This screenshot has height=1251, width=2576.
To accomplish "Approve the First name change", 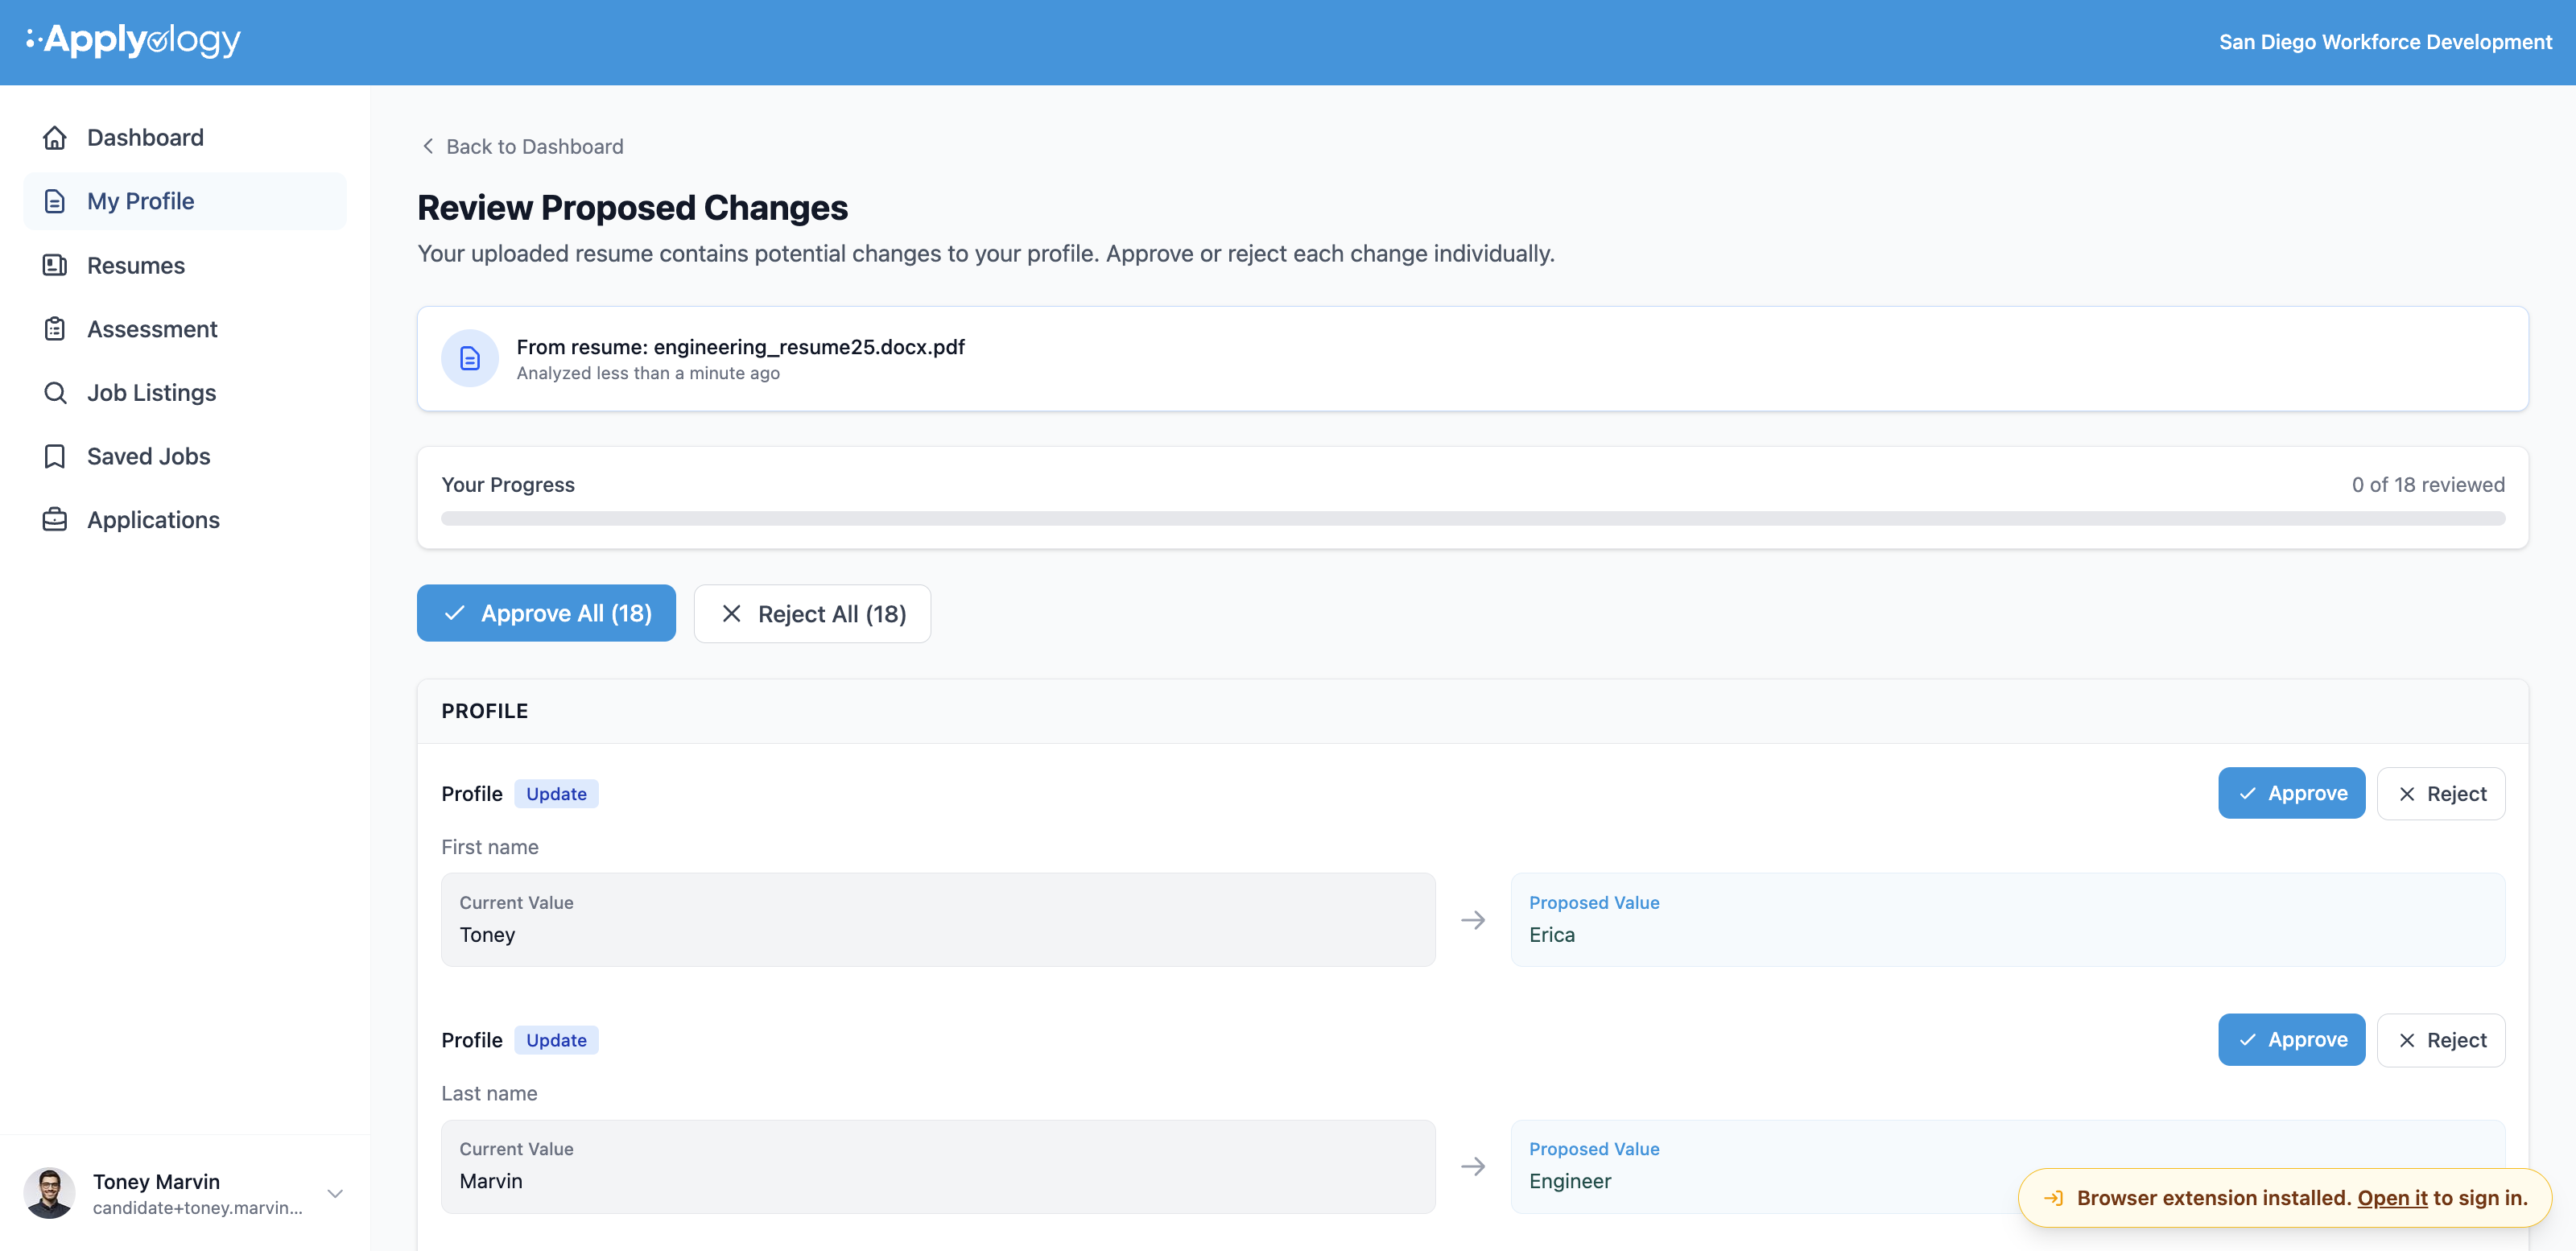I will pyautogui.click(x=2291, y=793).
